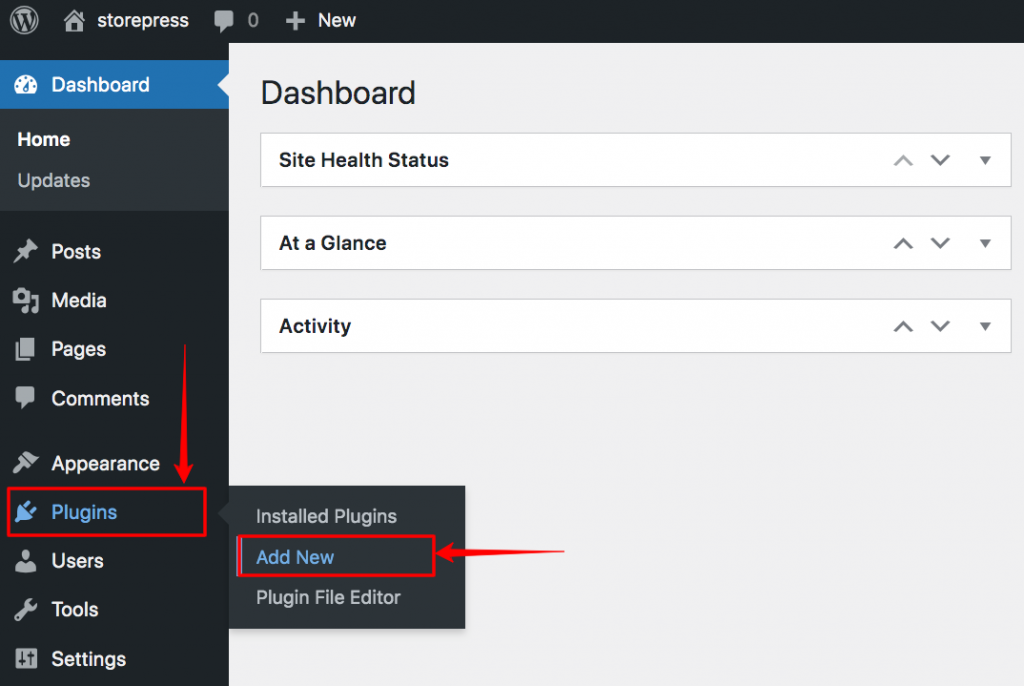Go to Updates under Dashboard
The image size is (1024, 686).
(x=54, y=180)
